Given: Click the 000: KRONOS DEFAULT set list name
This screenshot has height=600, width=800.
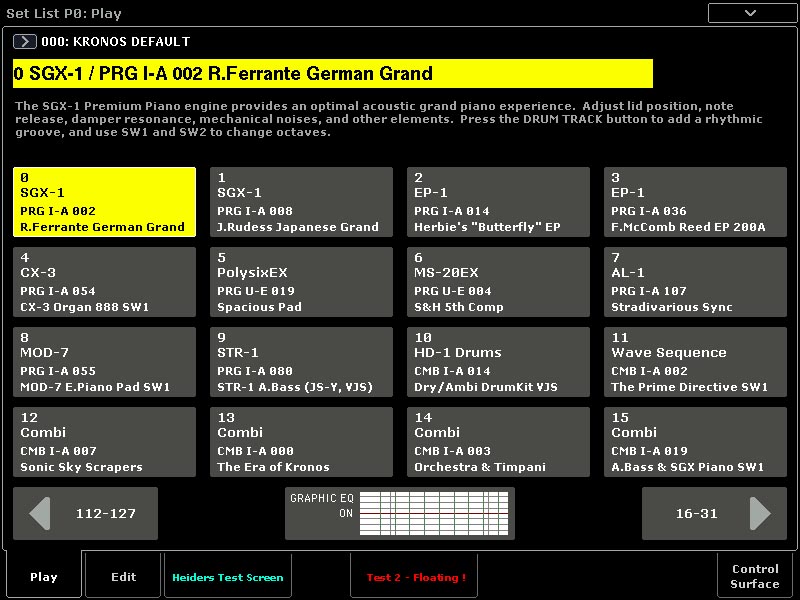Looking at the screenshot, I should coord(116,42).
